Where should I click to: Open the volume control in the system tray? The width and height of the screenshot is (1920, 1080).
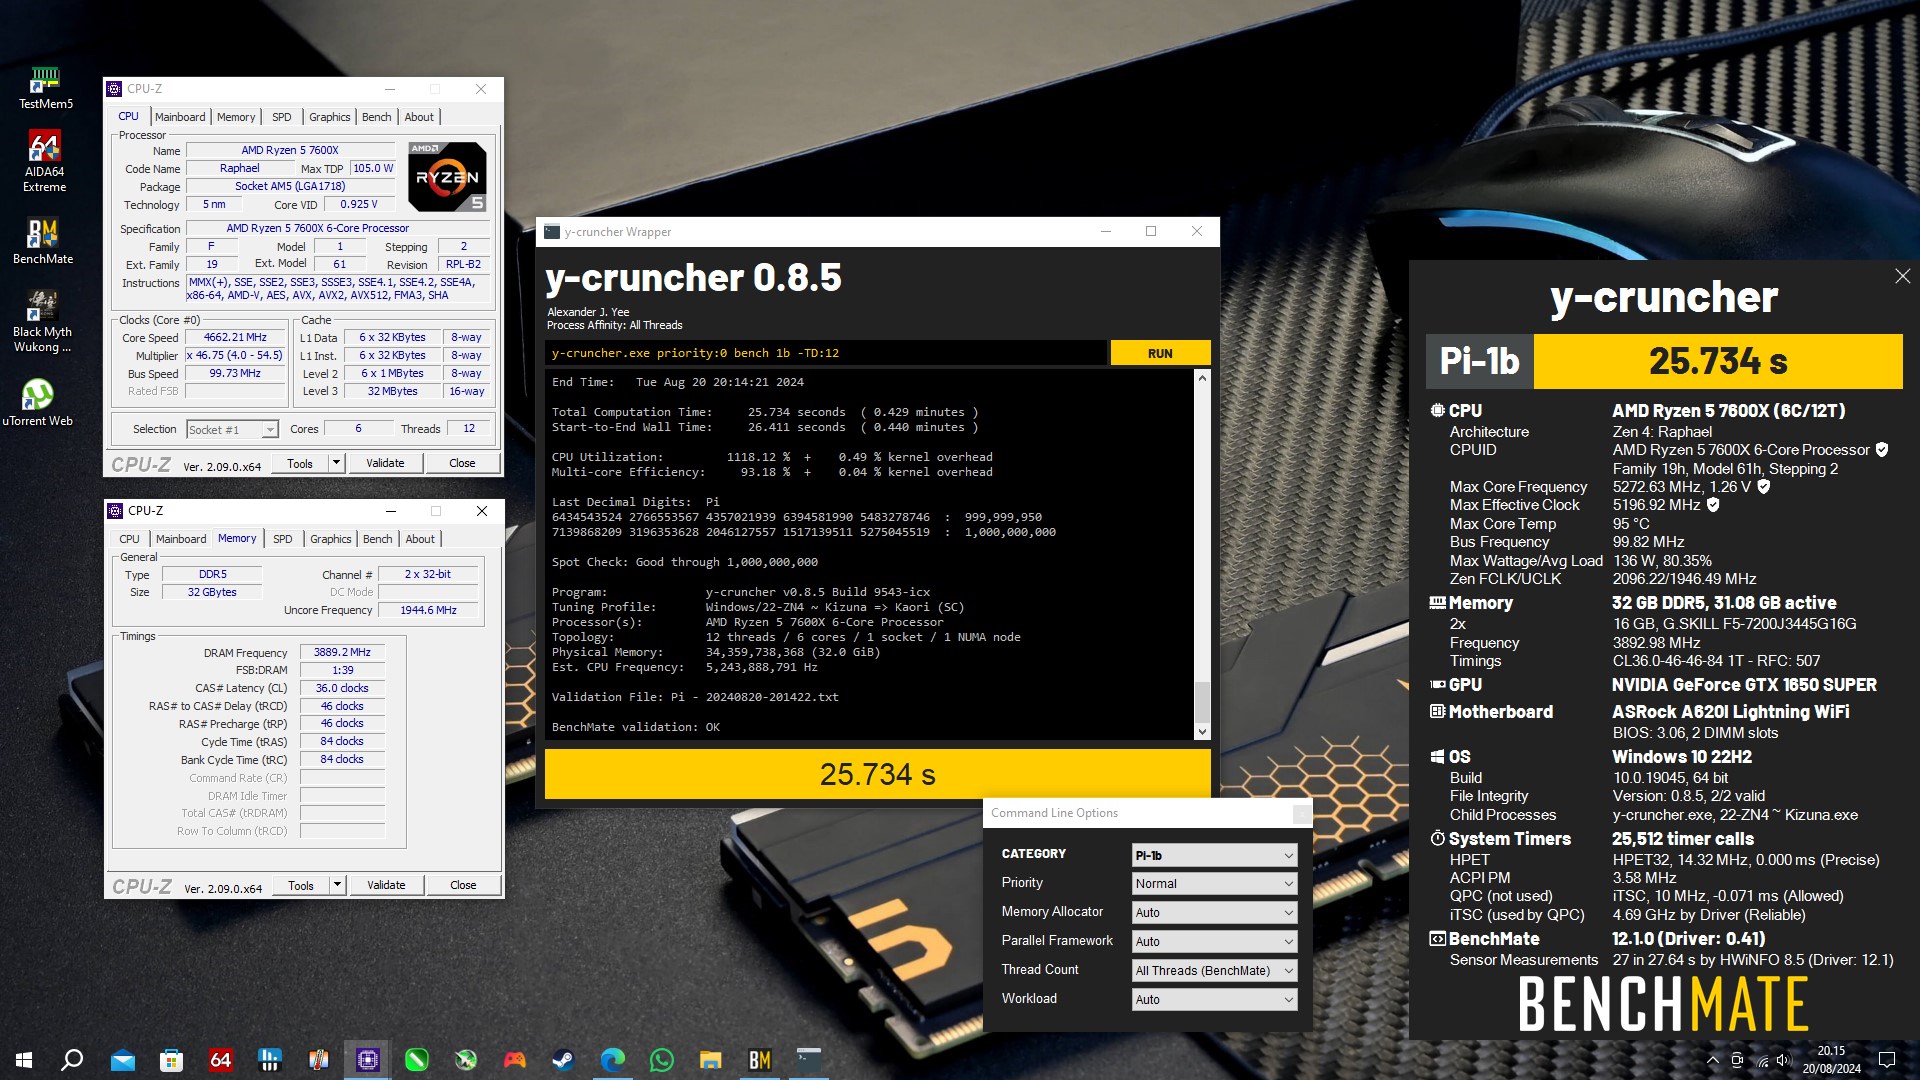tap(1784, 1060)
